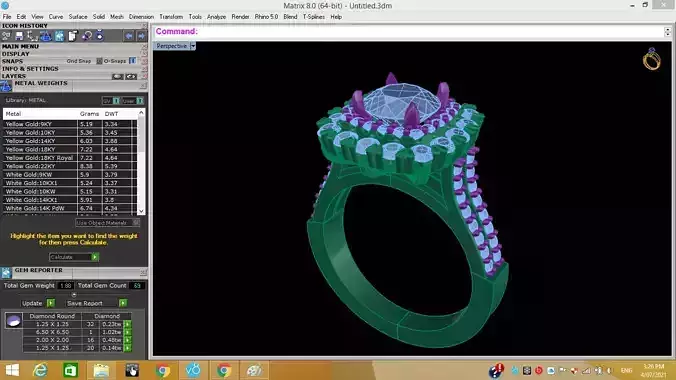The width and height of the screenshot is (676, 380).
Task: Open Windows Start menu
Action: pyautogui.click(x=12, y=371)
